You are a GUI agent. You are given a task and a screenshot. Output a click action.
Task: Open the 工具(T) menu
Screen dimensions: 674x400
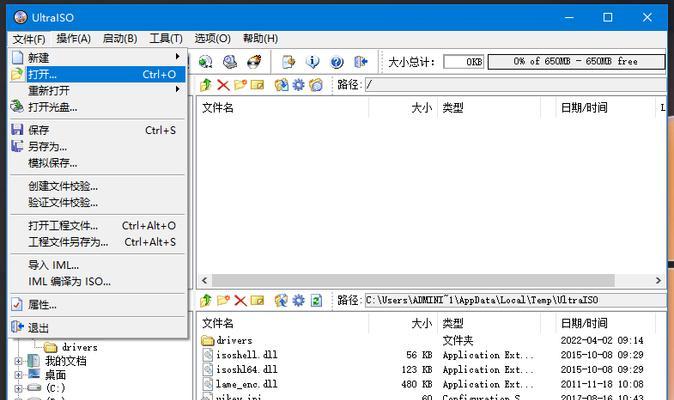[x=166, y=39]
